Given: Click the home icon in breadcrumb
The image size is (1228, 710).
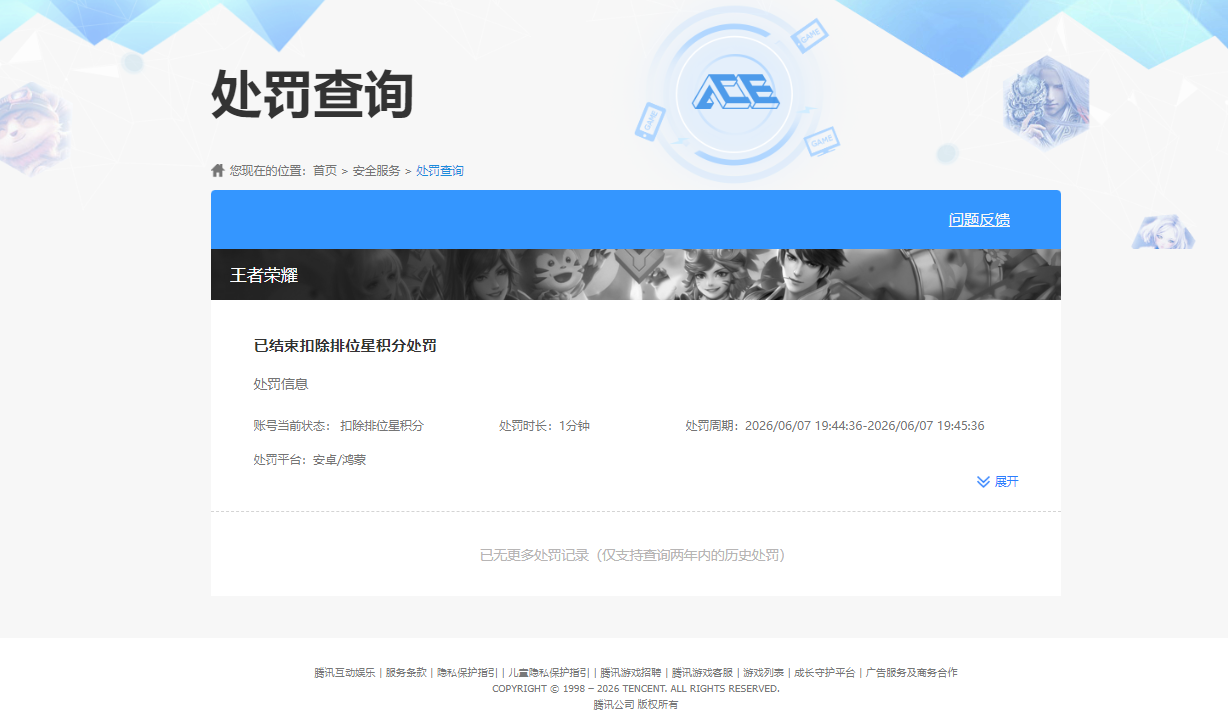Looking at the screenshot, I should pos(218,170).
